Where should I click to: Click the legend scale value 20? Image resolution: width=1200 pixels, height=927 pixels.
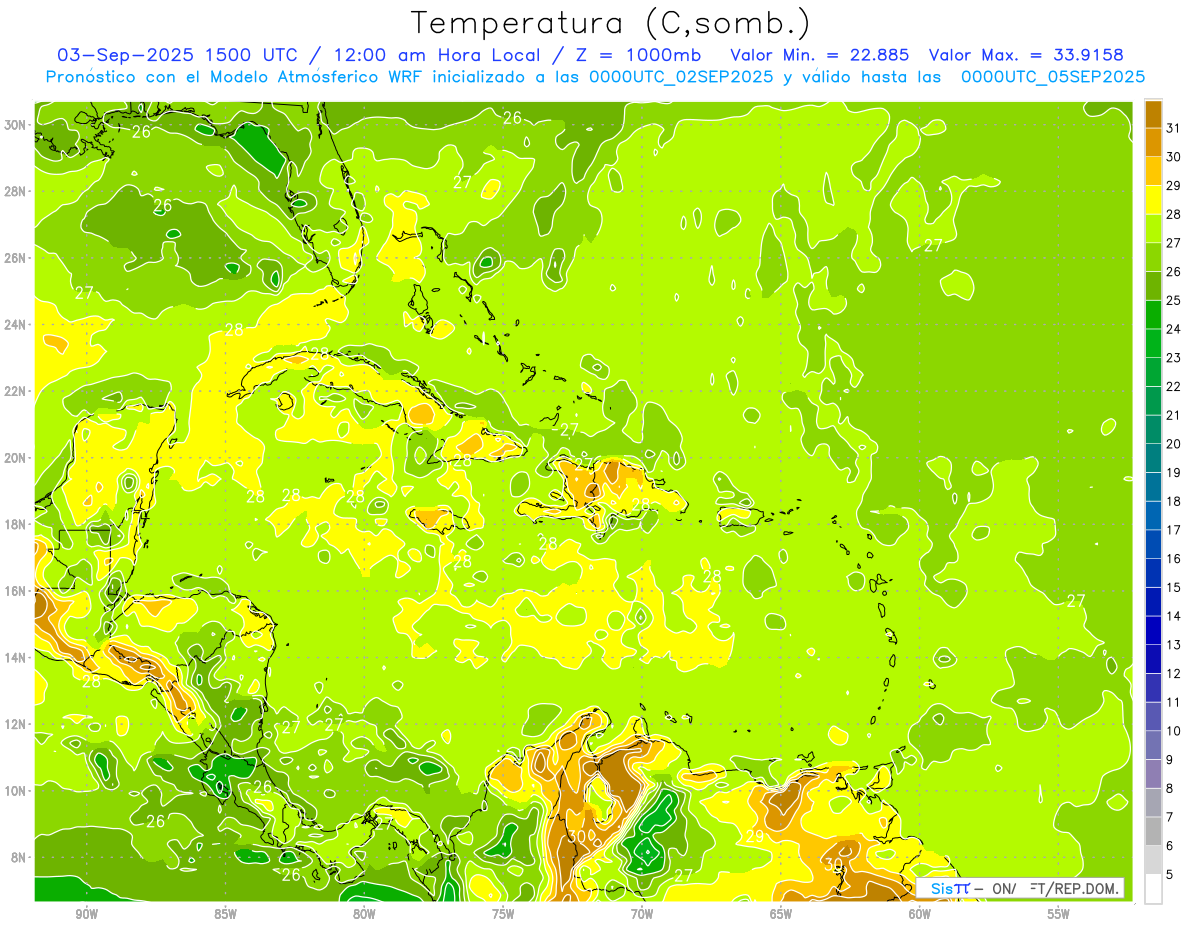pos(1173,444)
